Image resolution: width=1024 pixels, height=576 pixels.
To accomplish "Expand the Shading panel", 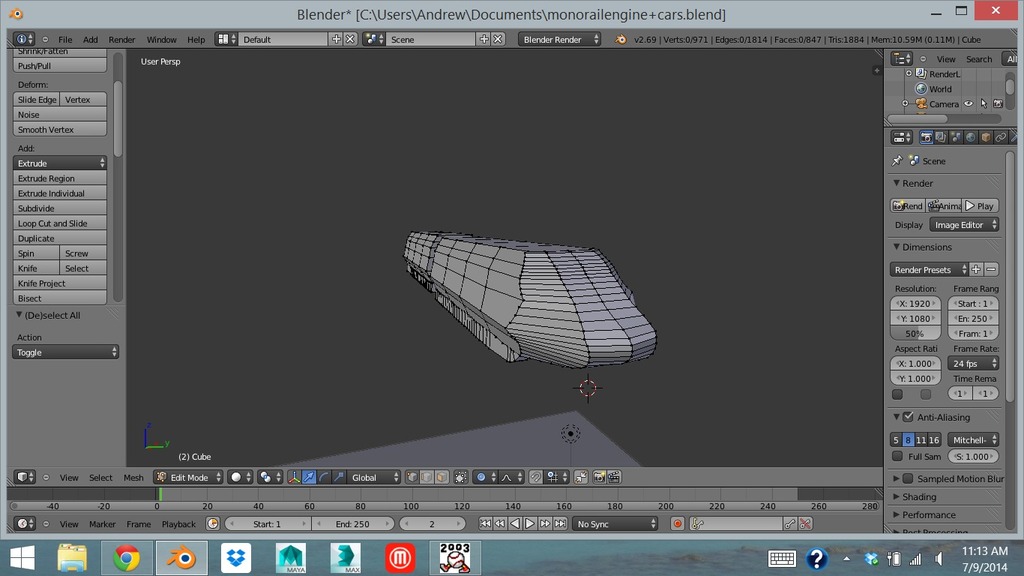I will coord(897,497).
